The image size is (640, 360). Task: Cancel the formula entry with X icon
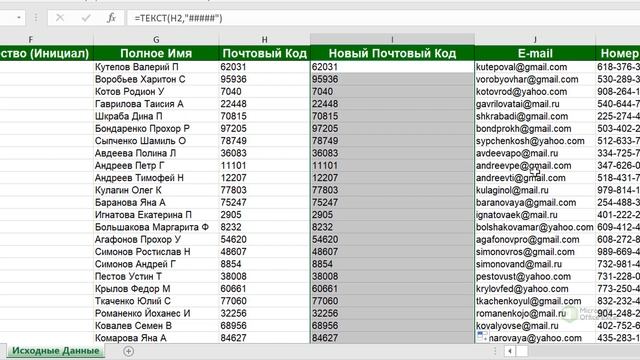click(60, 18)
